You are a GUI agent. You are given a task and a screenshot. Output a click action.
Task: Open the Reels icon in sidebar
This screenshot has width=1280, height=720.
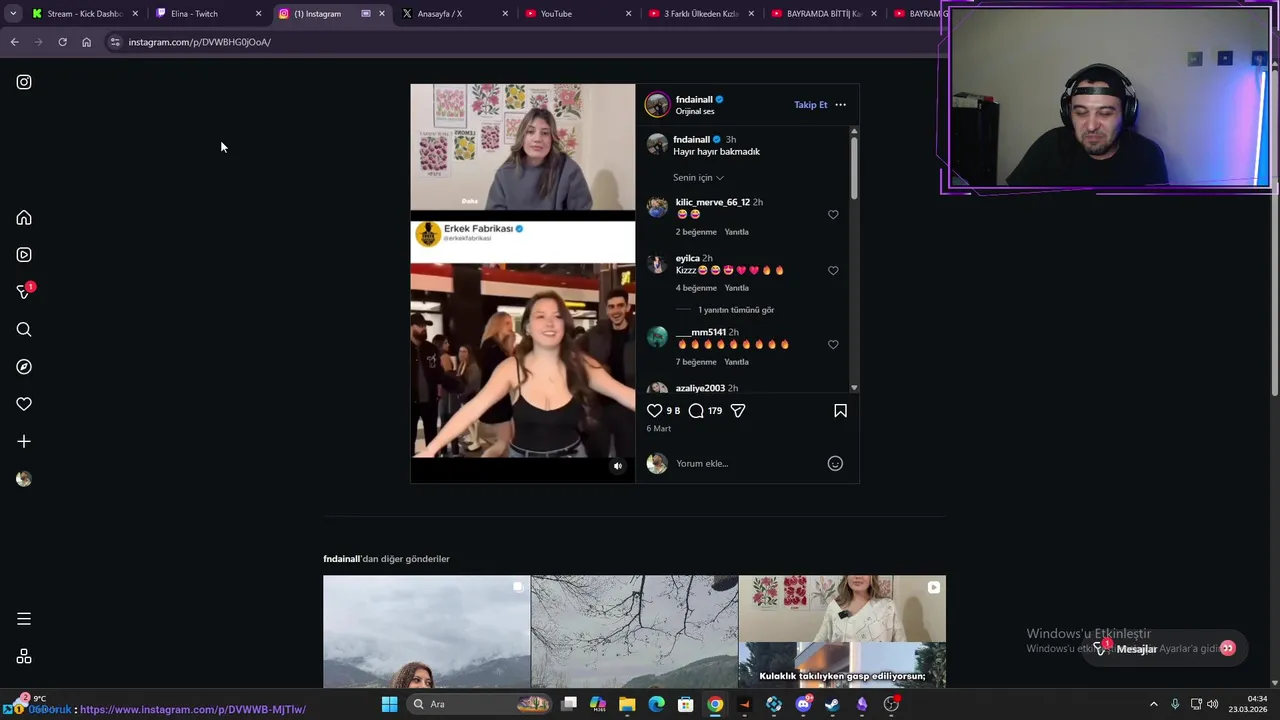24,255
